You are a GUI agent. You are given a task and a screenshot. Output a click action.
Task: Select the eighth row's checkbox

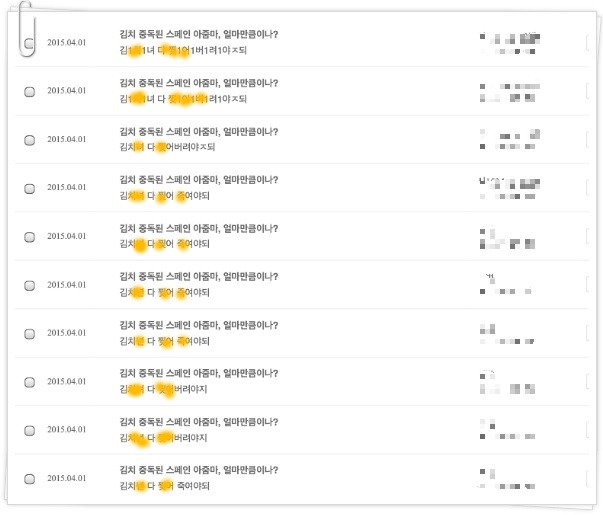(30, 382)
